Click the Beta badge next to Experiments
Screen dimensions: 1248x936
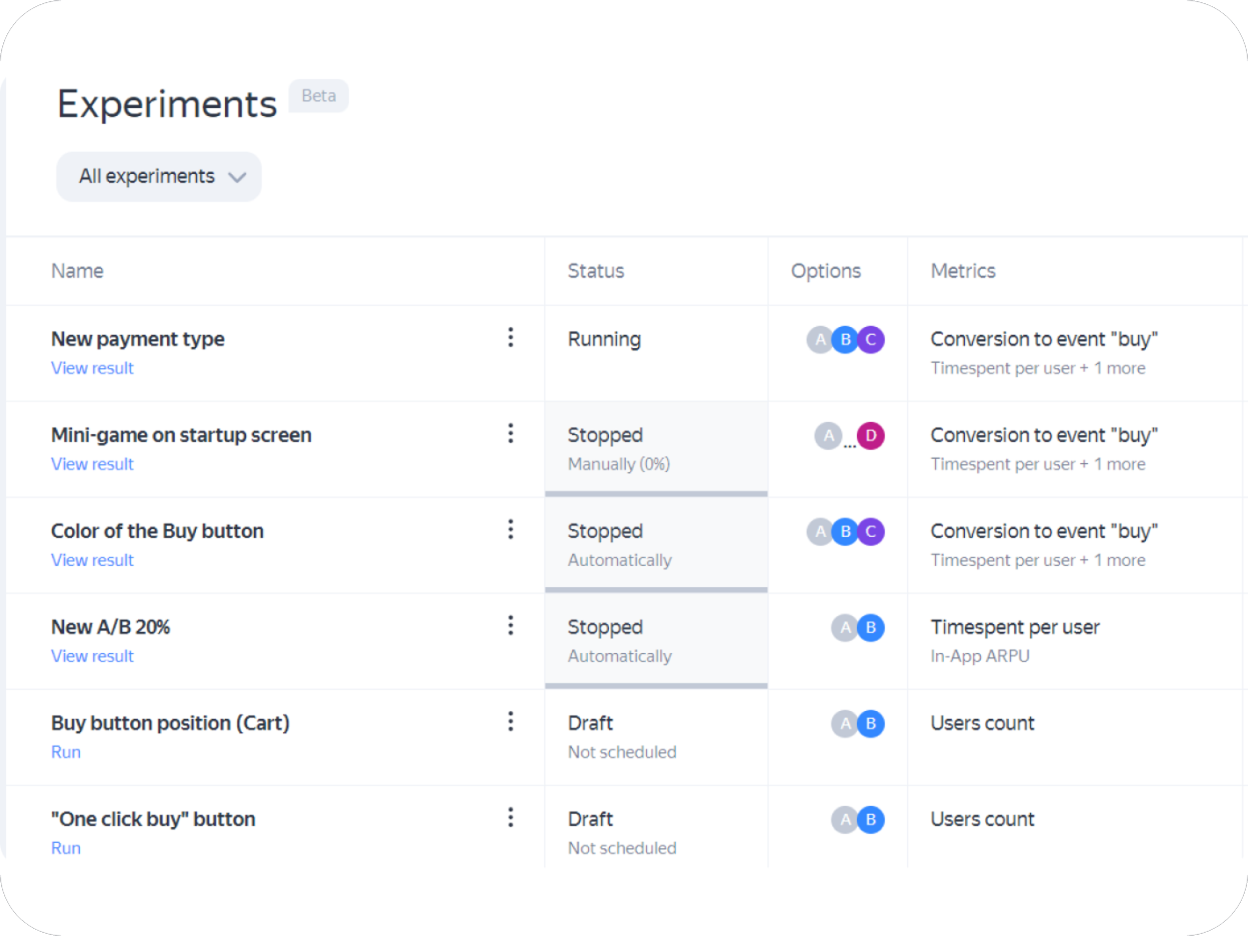[318, 96]
